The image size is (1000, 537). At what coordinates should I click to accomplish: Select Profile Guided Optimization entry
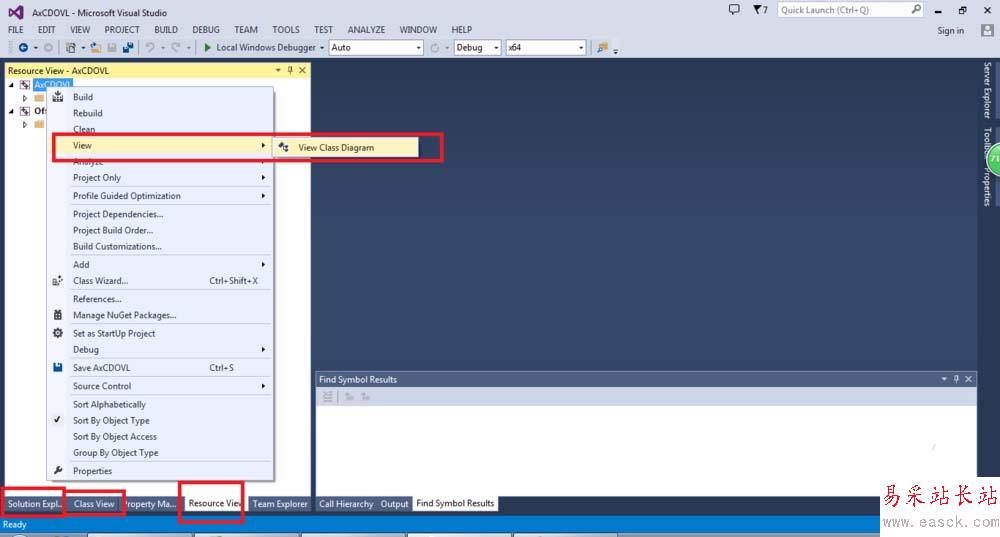[161, 196]
